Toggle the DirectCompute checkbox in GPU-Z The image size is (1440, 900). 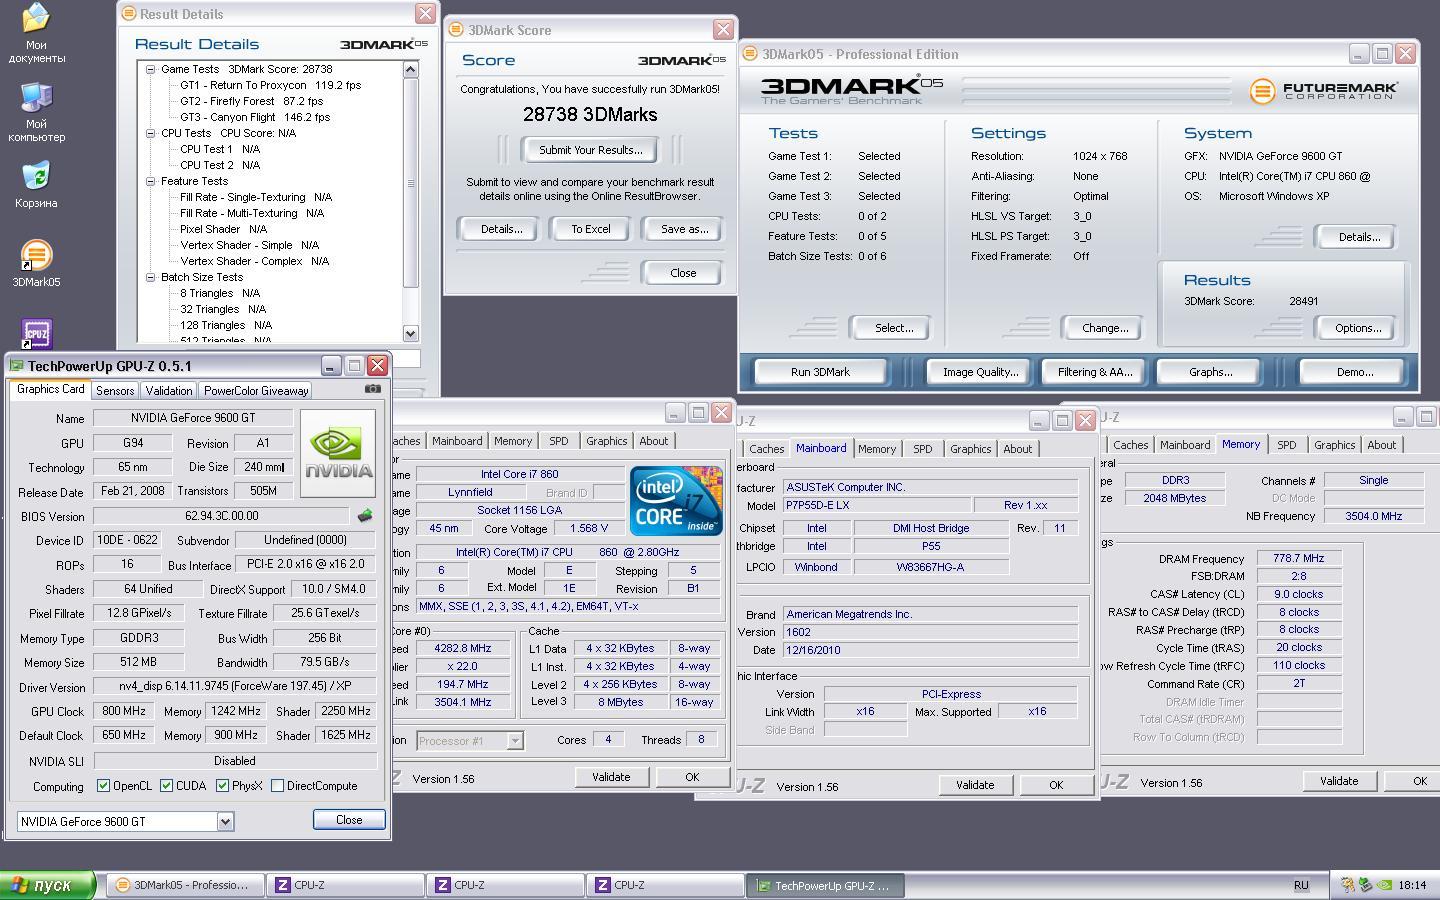click(x=277, y=786)
